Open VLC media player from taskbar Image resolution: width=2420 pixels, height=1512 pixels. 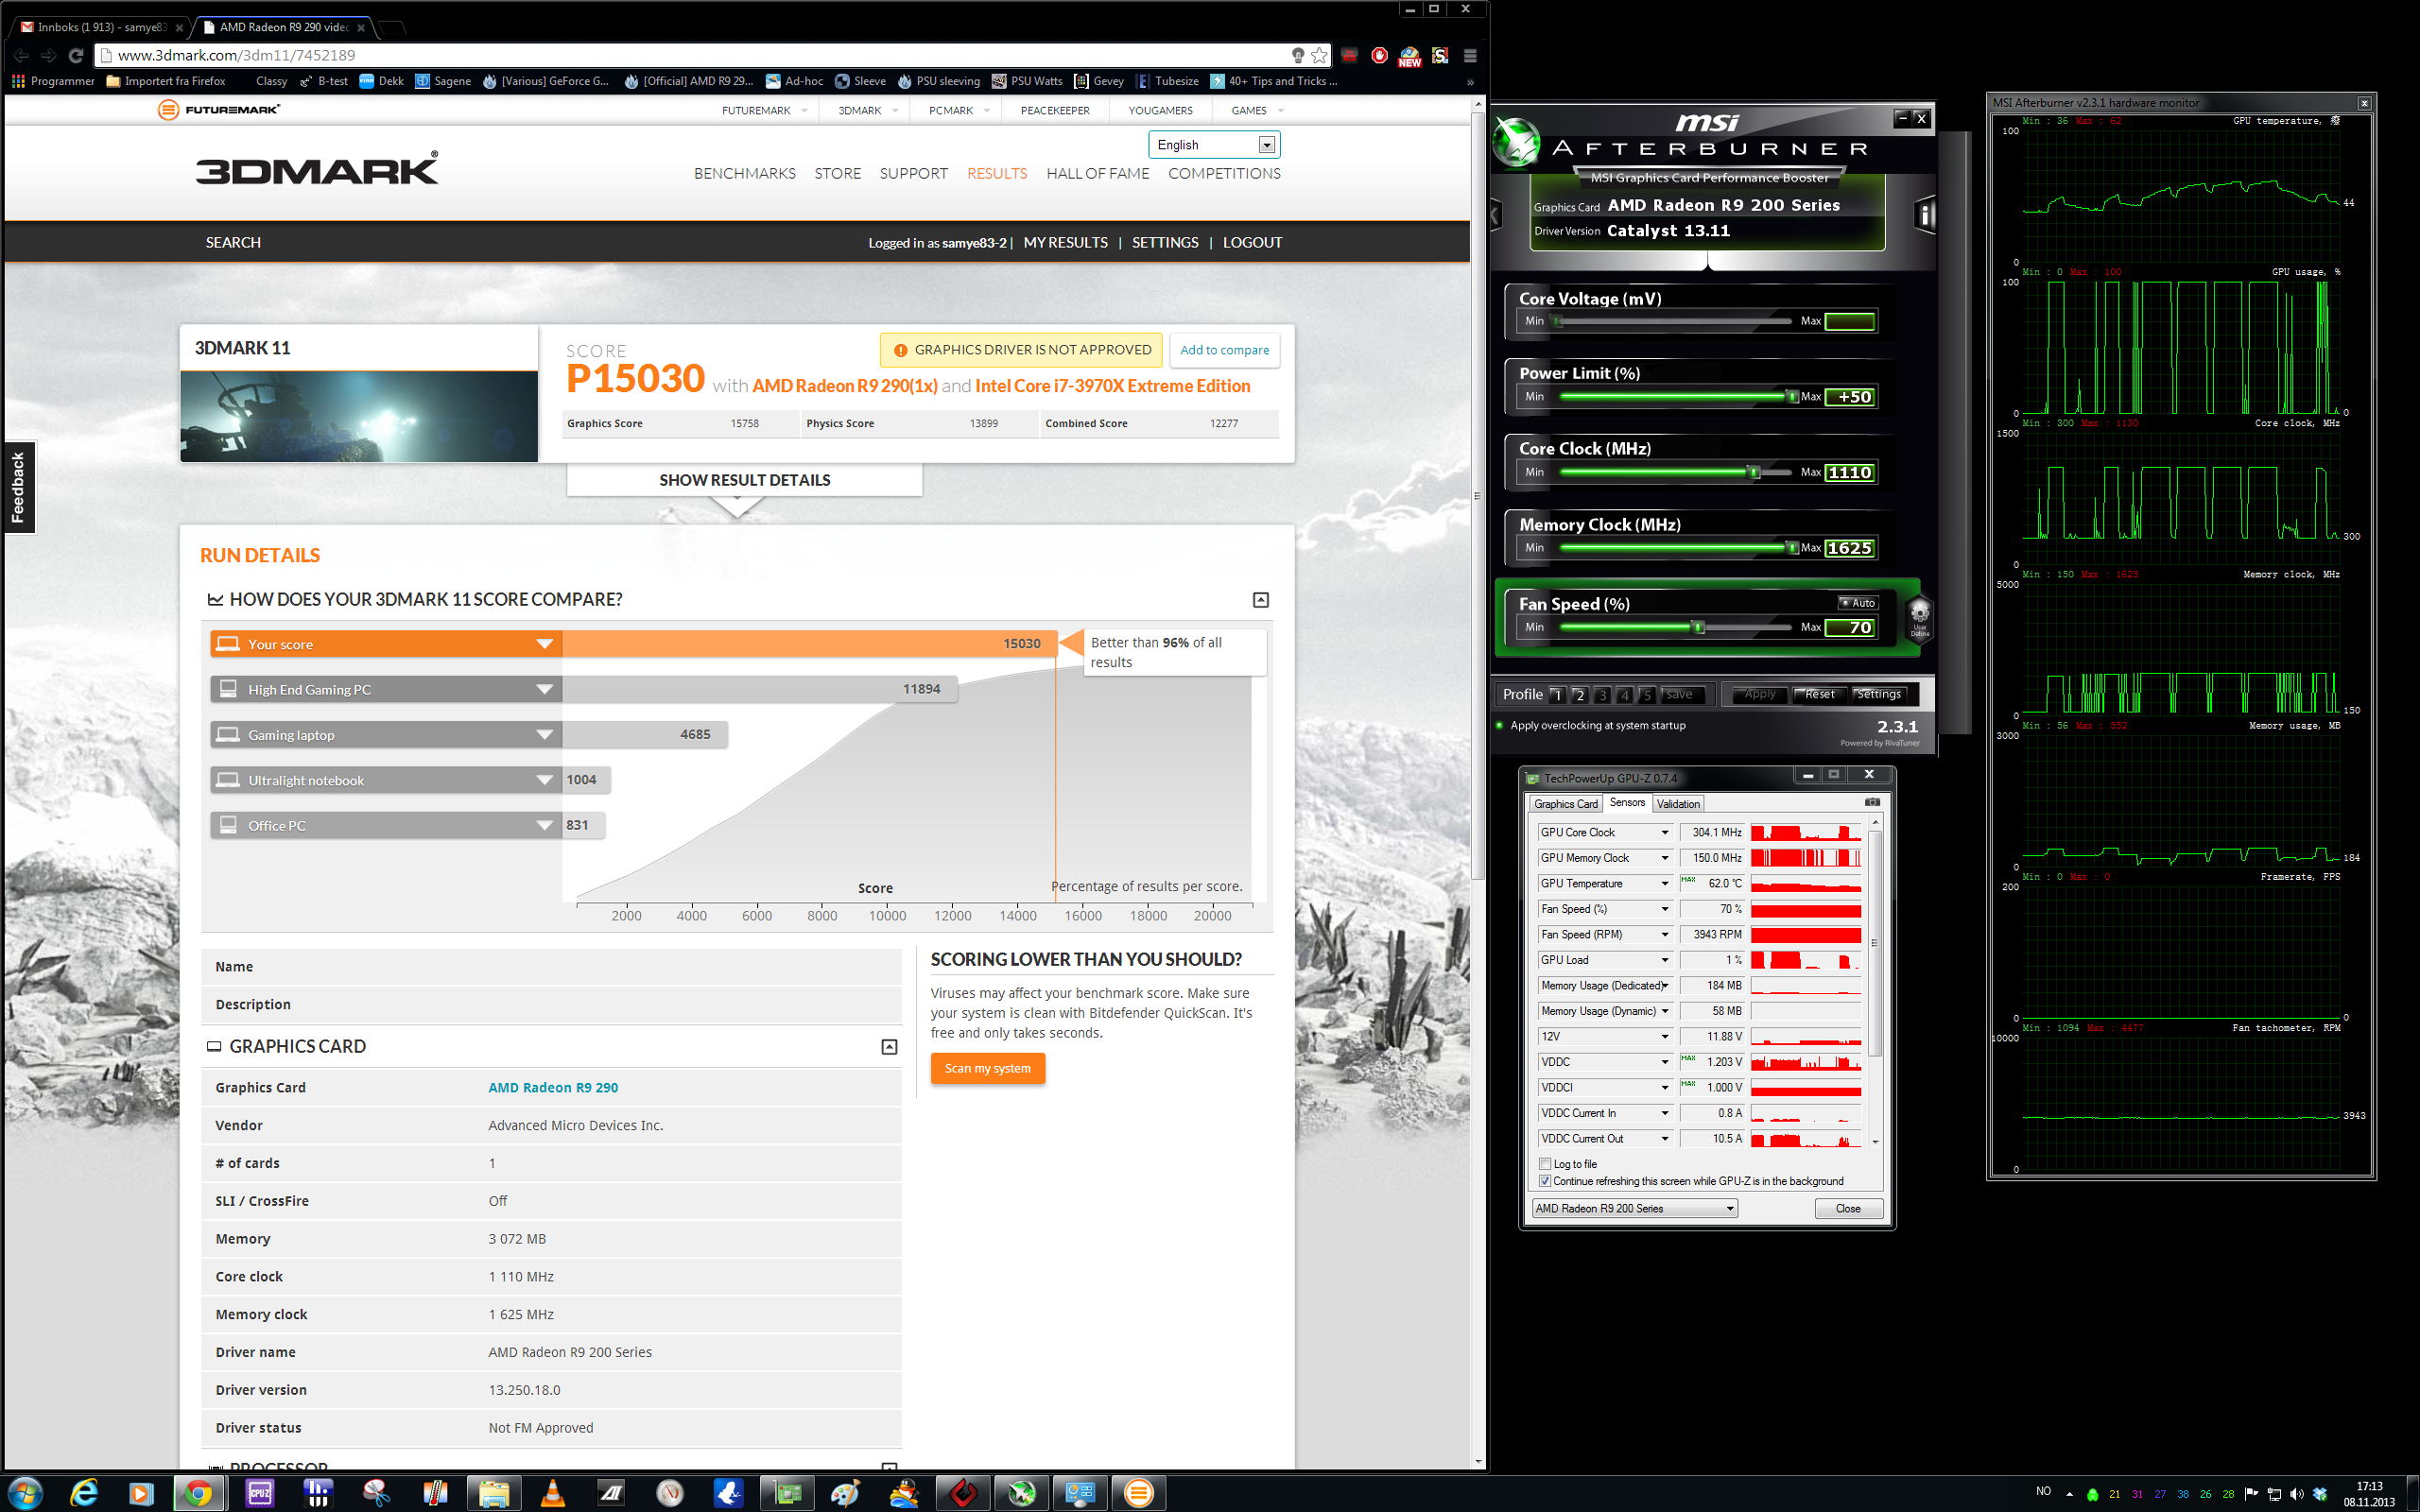[x=552, y=1493]
